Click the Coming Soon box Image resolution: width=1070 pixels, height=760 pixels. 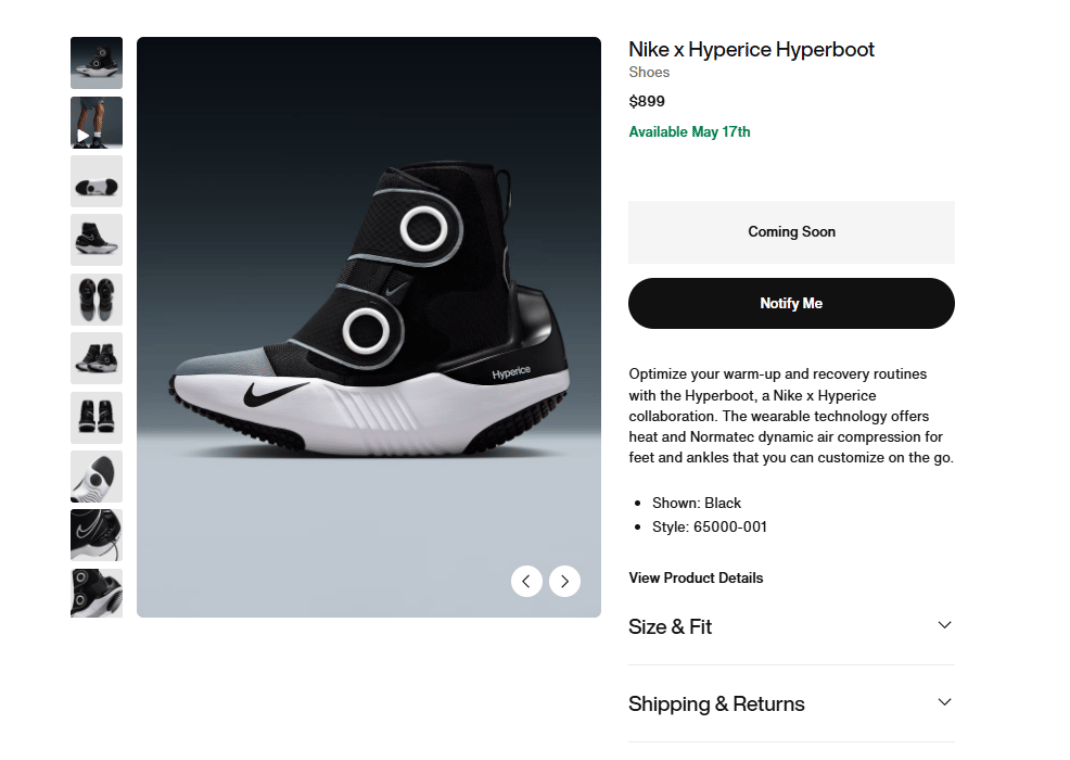pyautogui.click(x=791, y=232)
